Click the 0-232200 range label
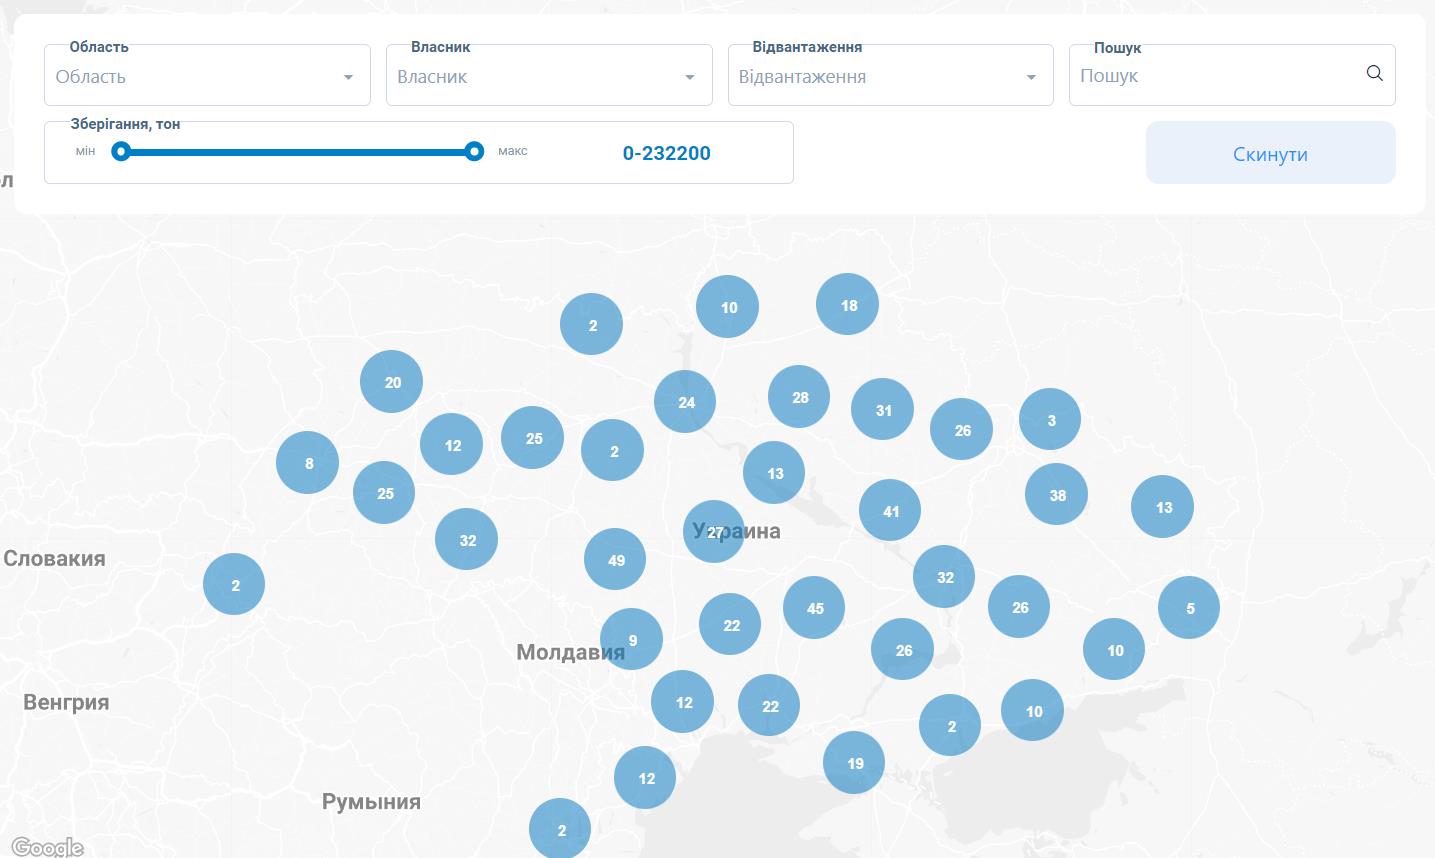Image resolution: width=1435 pixels, height=858 pixels. click(666, 153)
